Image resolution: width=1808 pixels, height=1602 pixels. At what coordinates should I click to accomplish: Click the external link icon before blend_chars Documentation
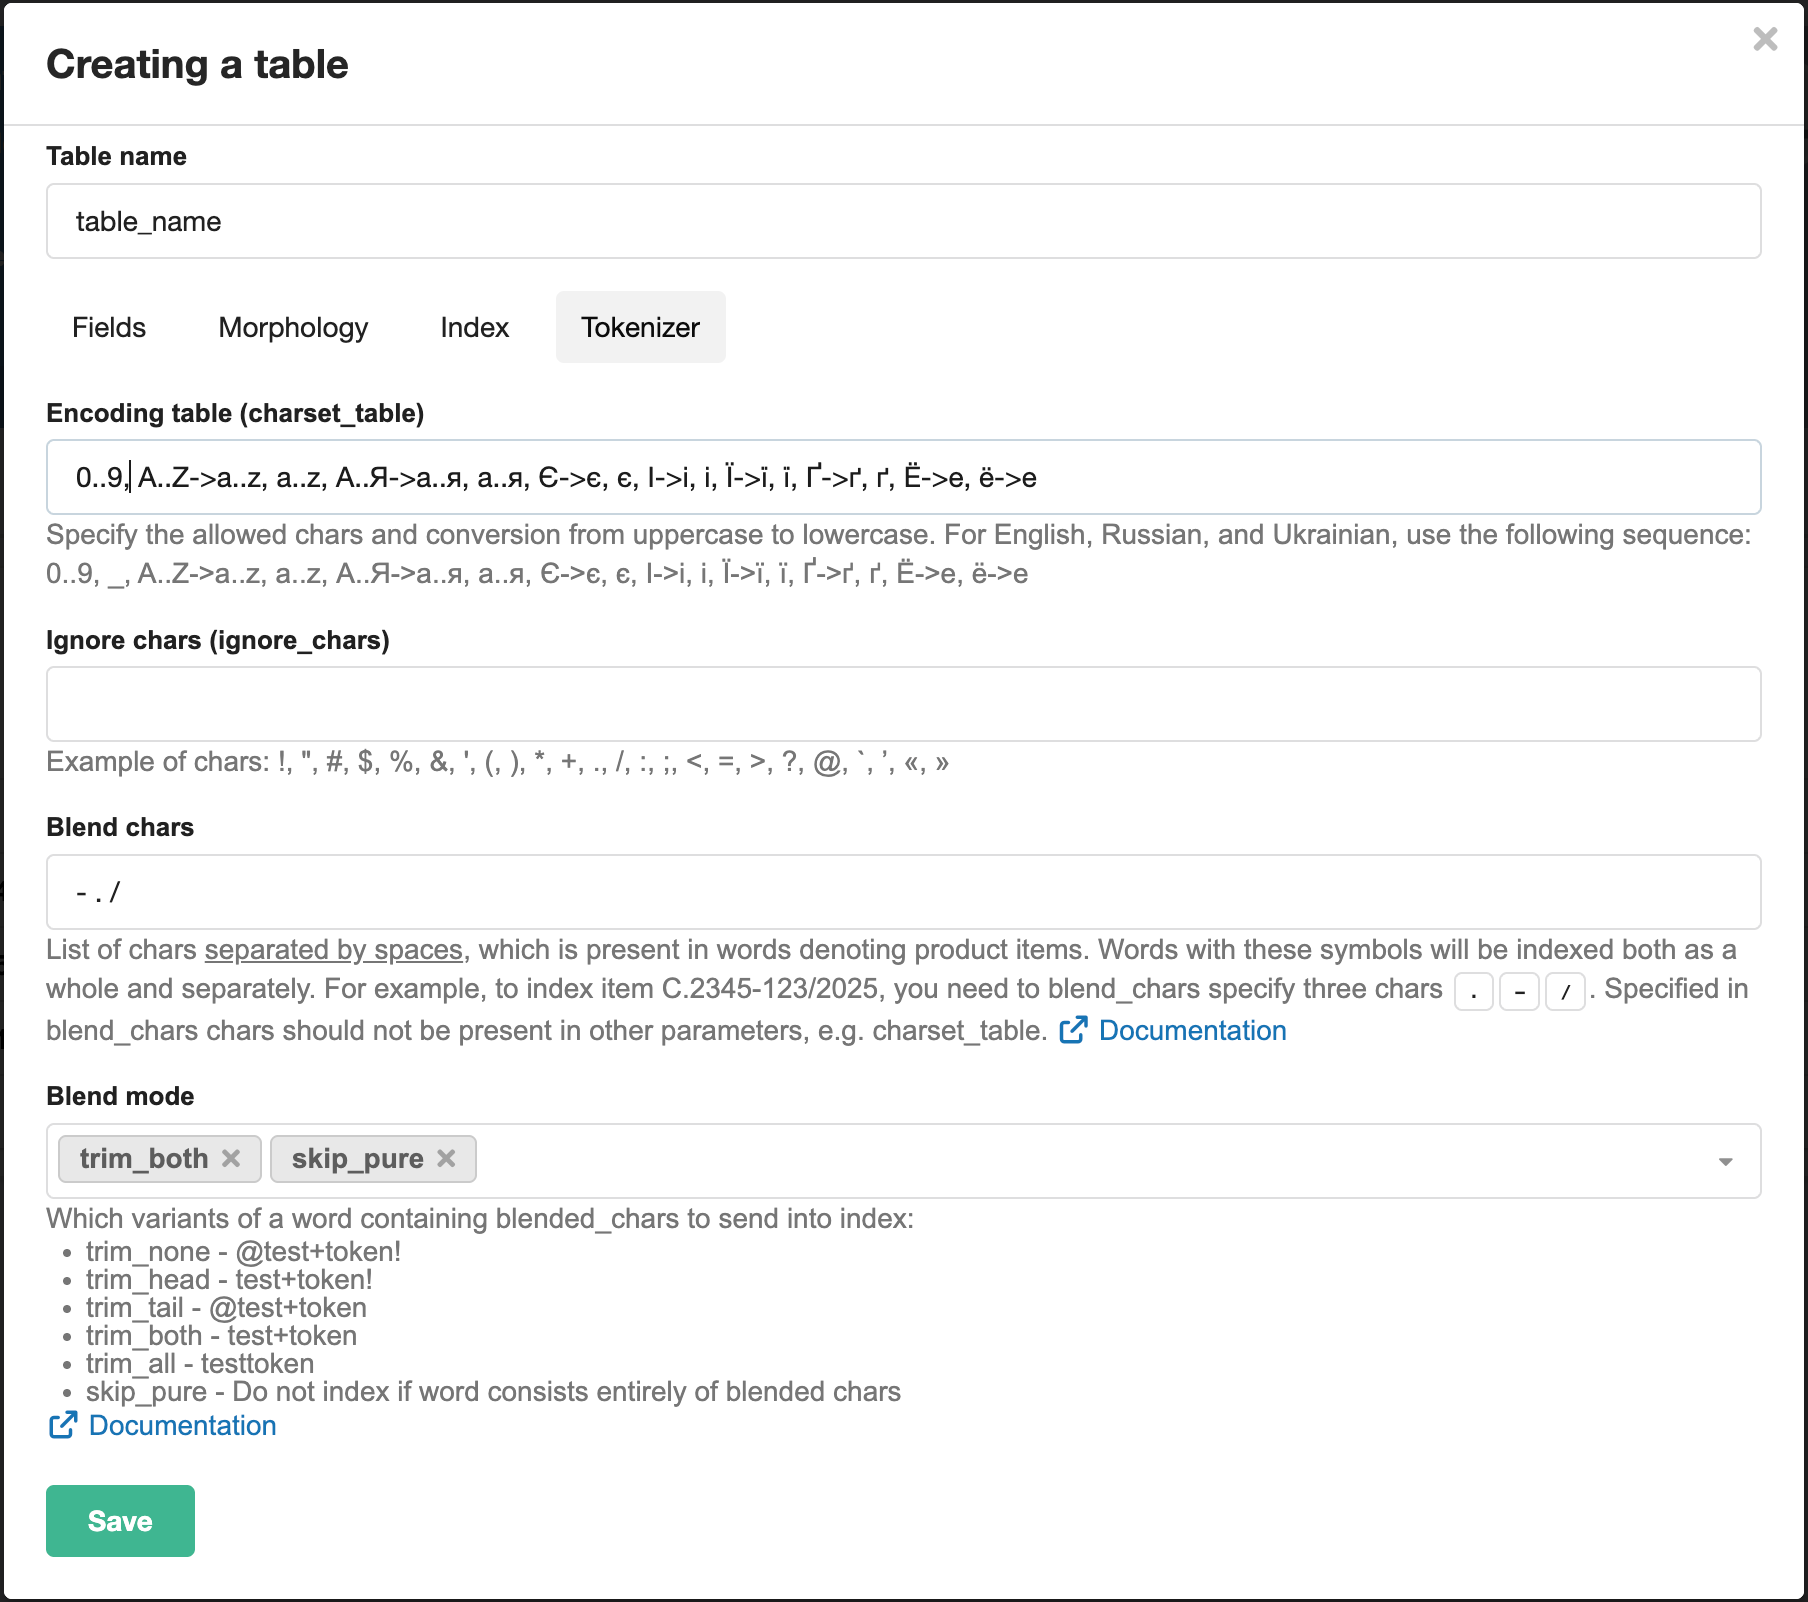(1073, 1030)
